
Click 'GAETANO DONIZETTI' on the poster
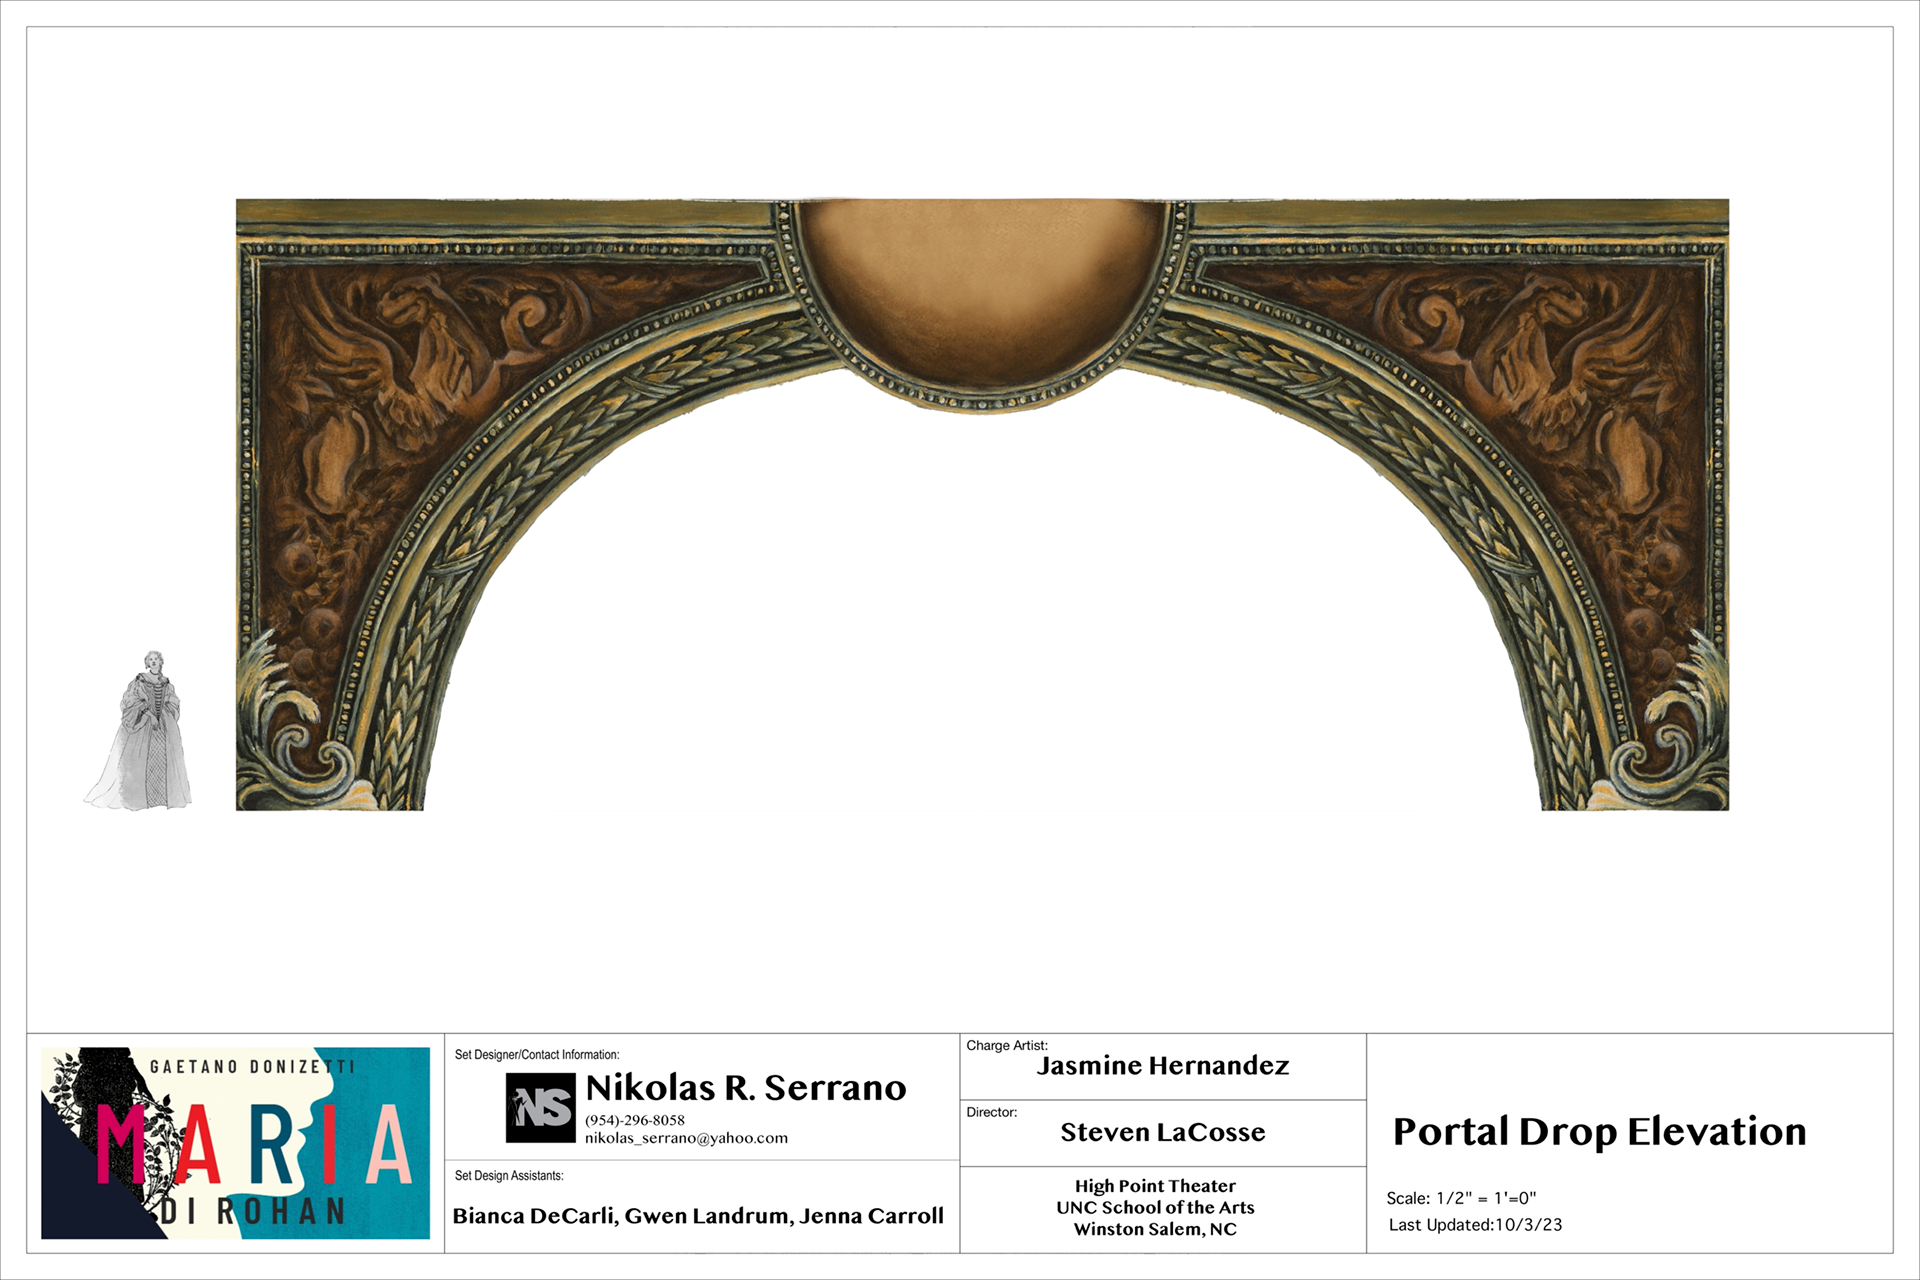(x=252, y=1067)
